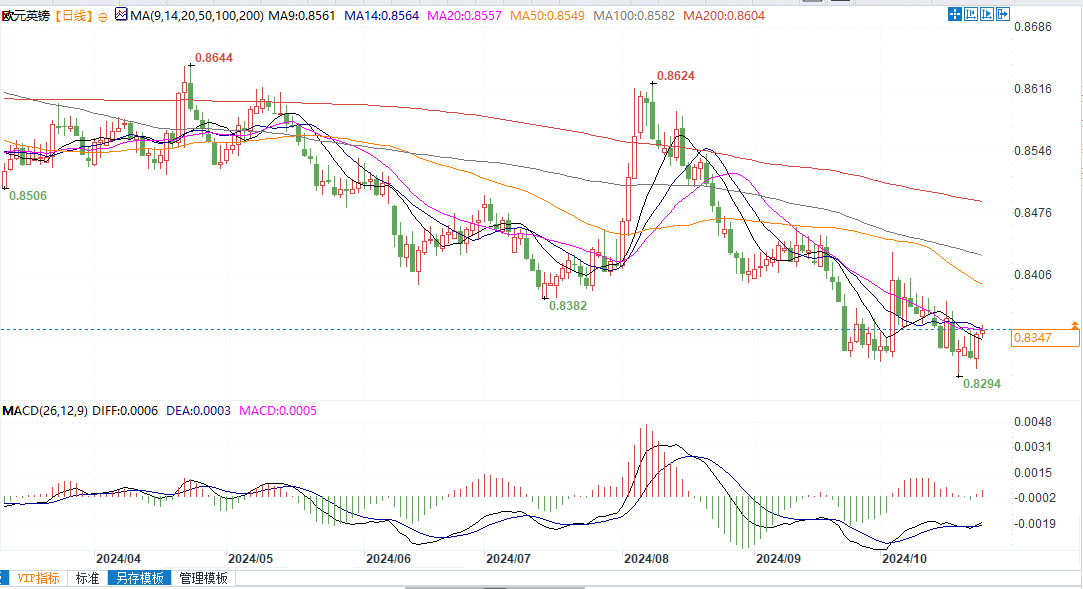Switch to the VIP指标 tab
1083x589 pixels.
point(38,578)
